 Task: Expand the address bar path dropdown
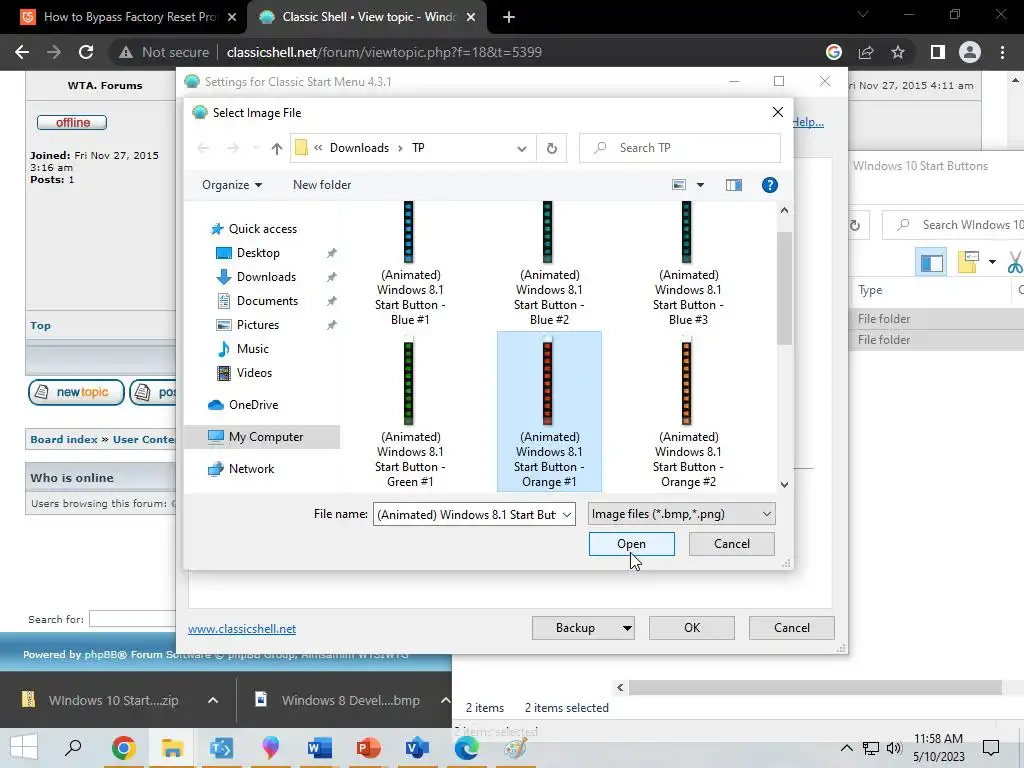[x=522, y=148]
